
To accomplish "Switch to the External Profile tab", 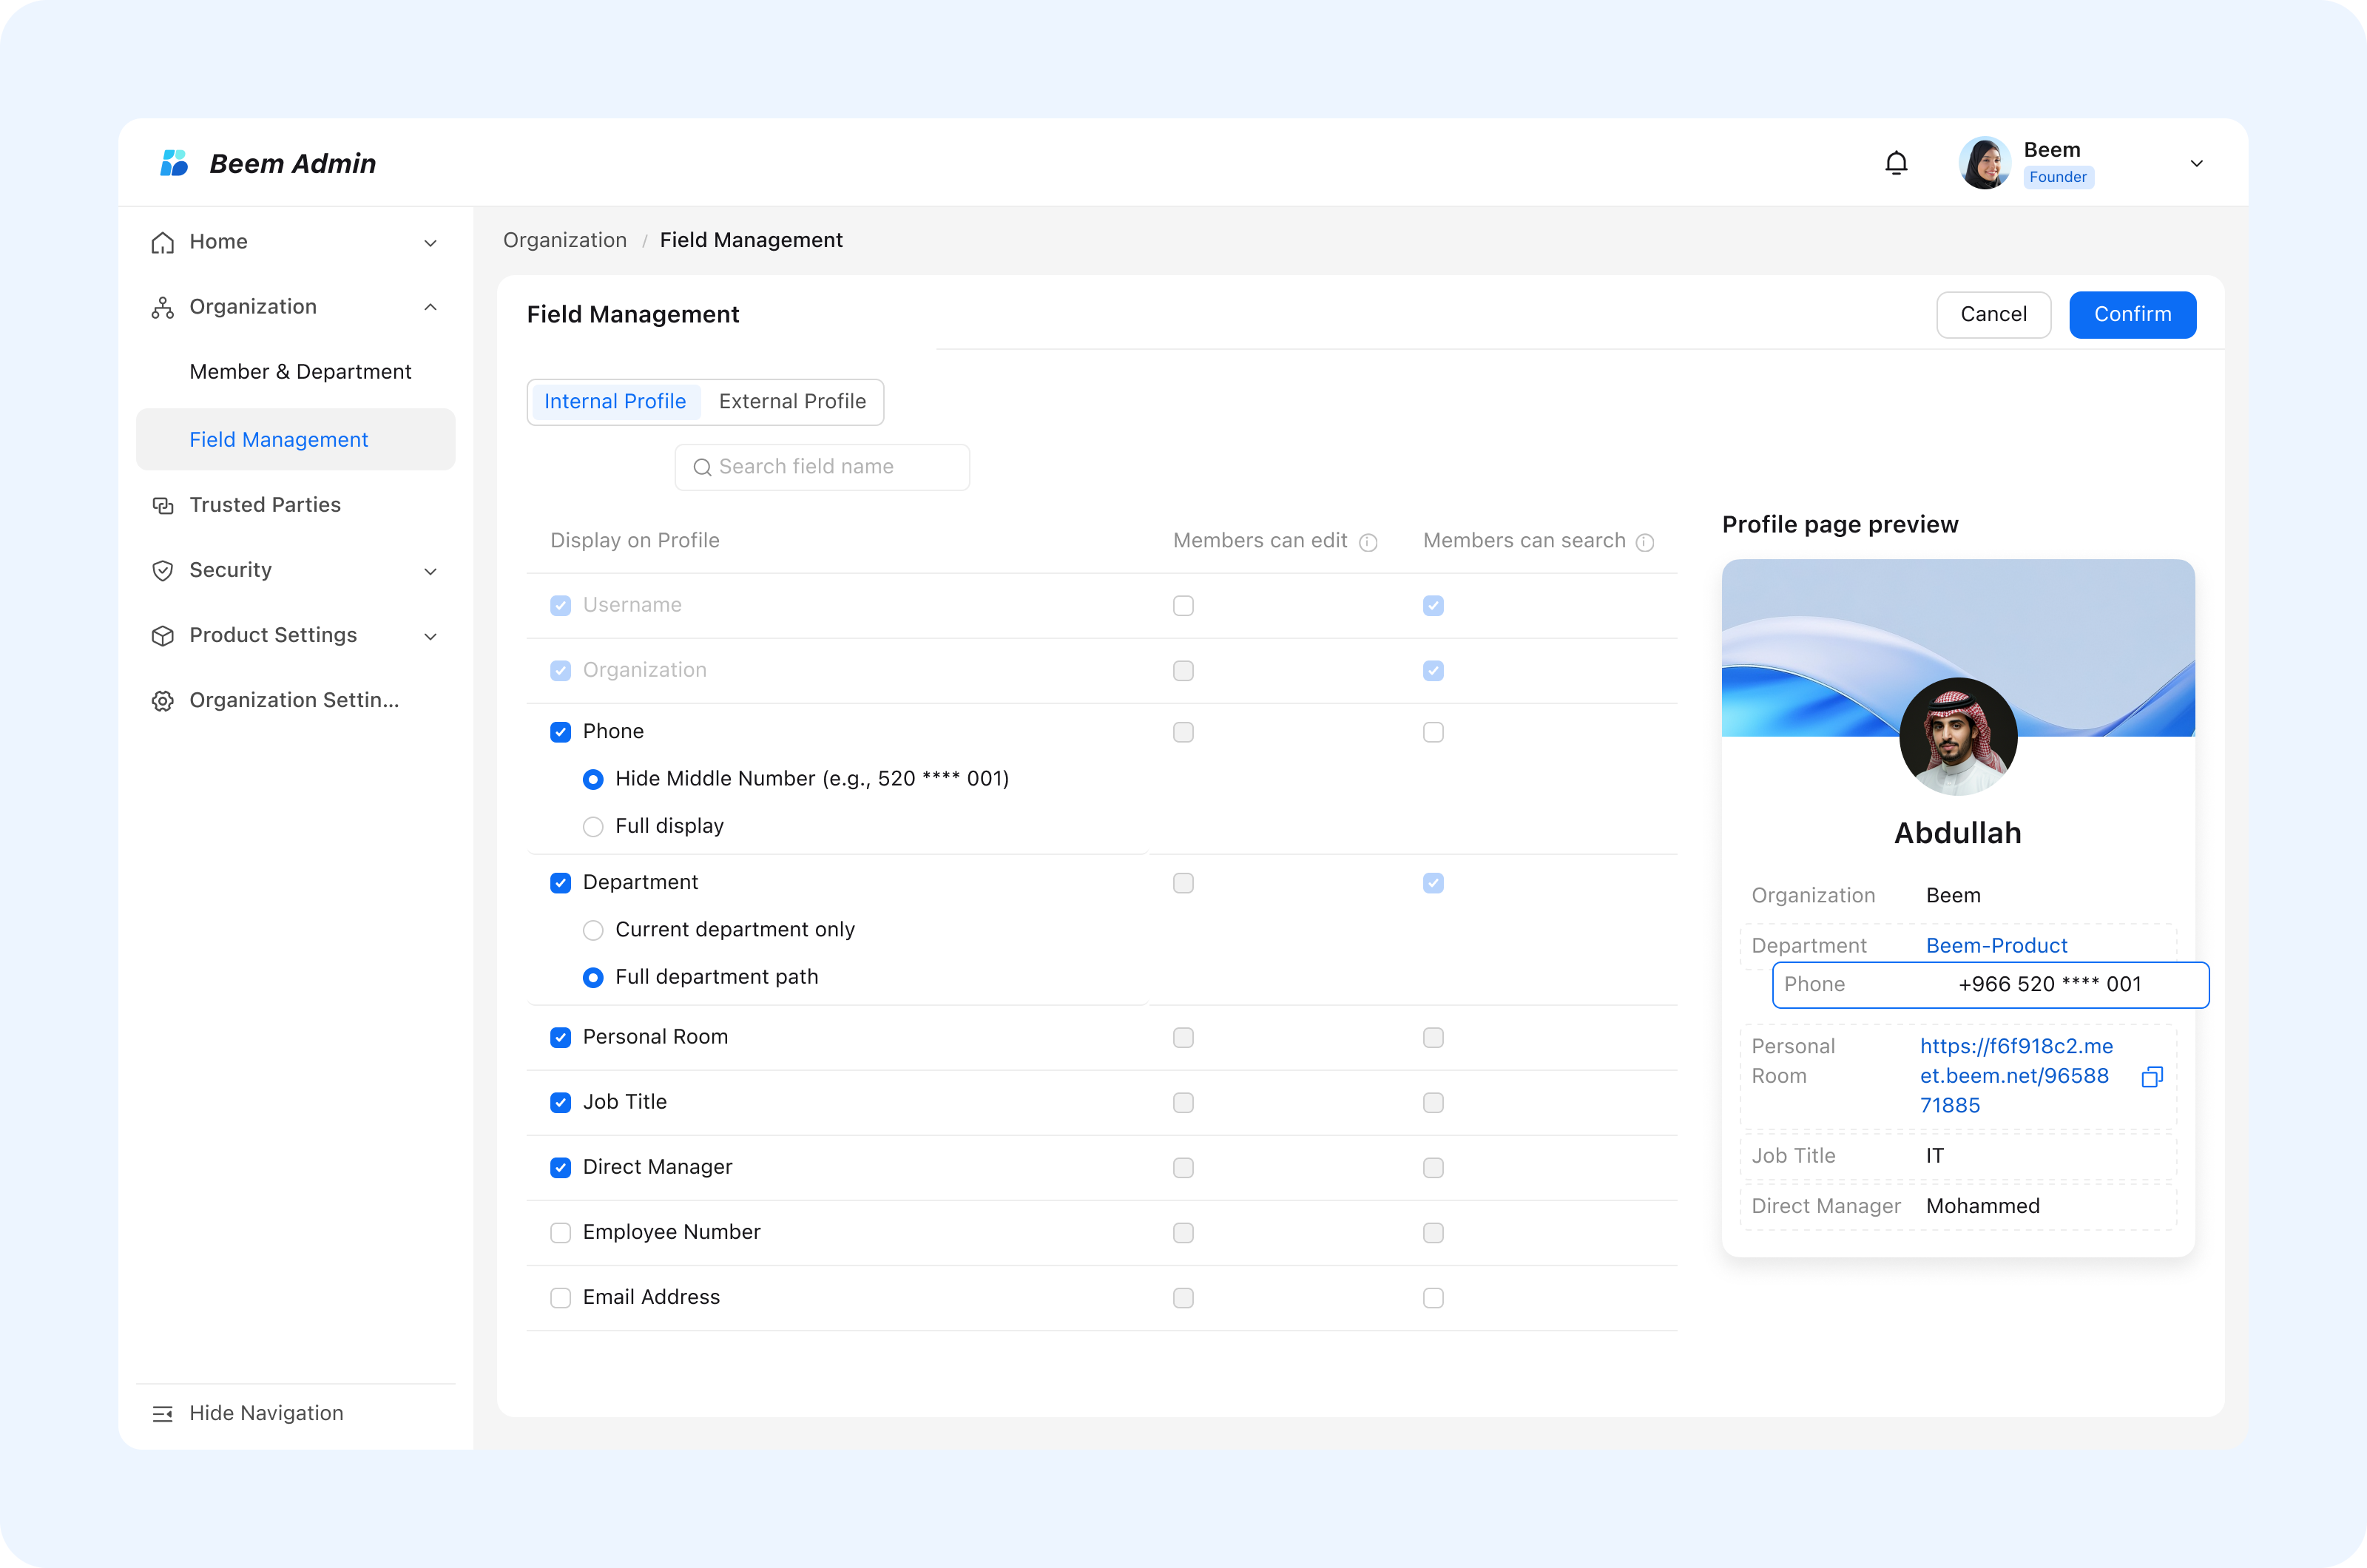I will pos(792,402).
